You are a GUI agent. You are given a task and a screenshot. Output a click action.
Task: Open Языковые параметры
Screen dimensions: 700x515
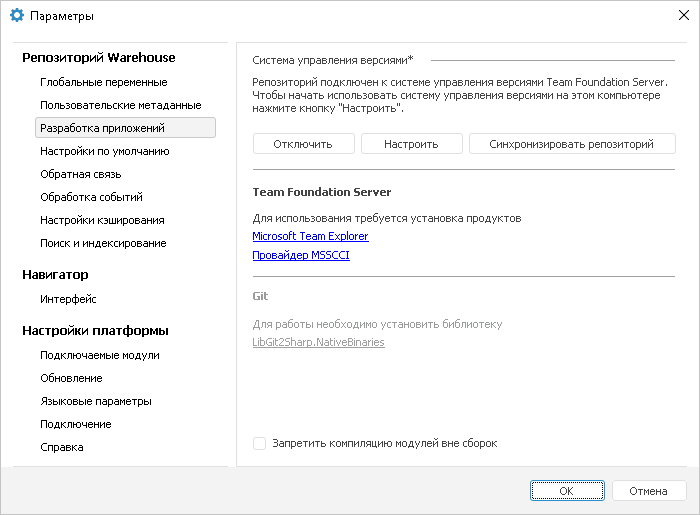[x=96, y=401]
